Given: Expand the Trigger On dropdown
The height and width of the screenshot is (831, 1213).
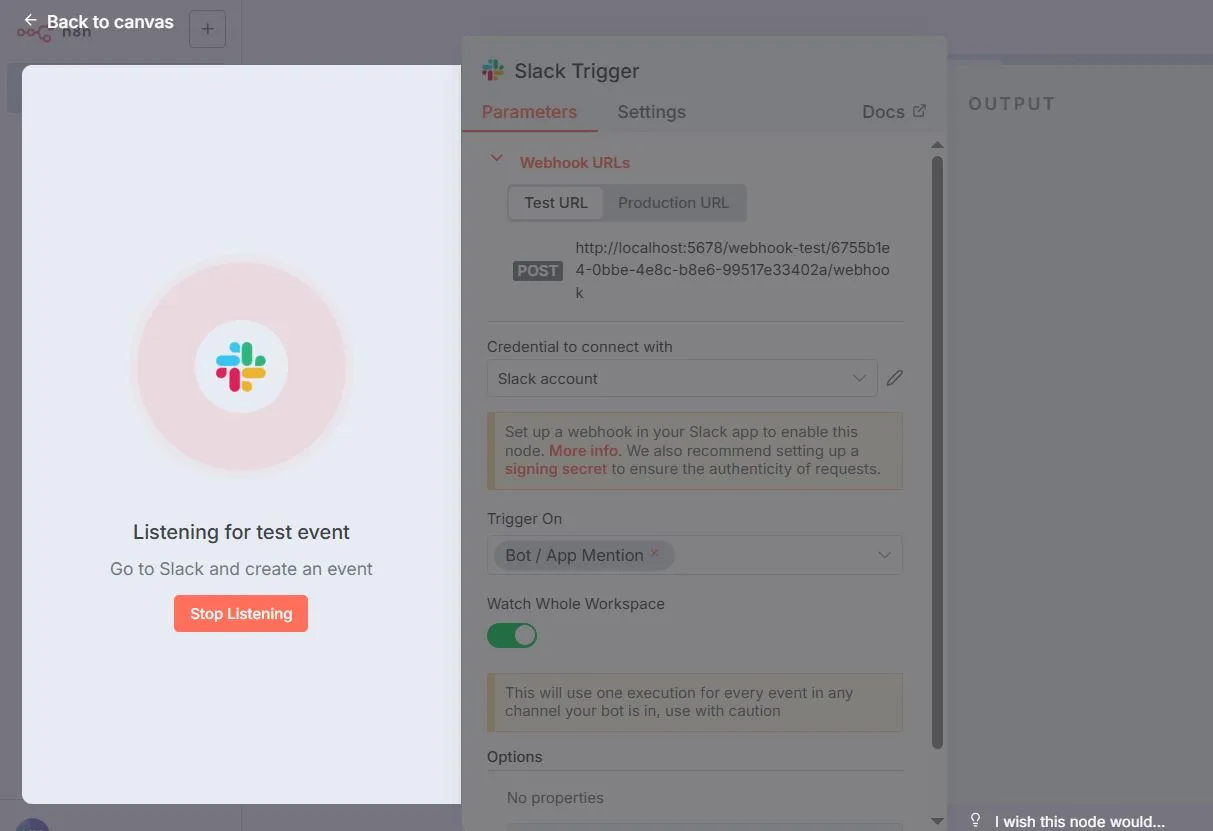Looking at the screenshot, I should 884,555.
